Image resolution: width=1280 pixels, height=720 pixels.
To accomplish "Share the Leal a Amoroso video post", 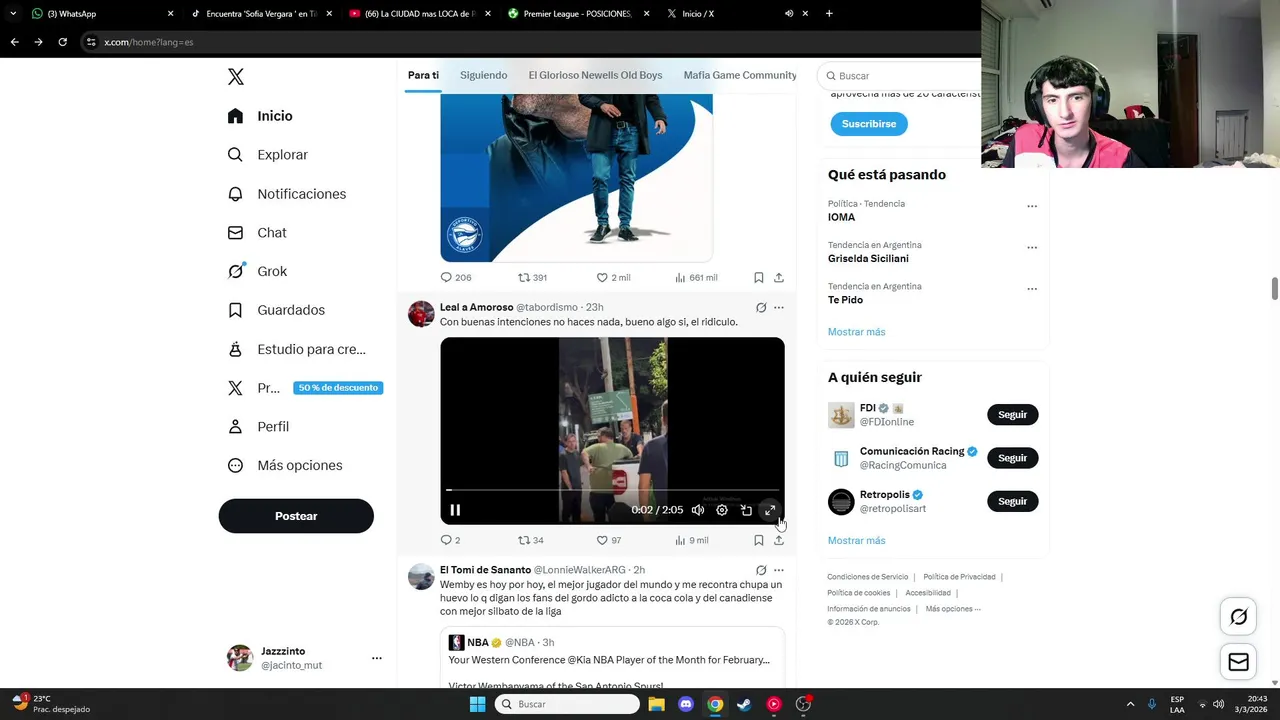I will [x=779, y=540].
